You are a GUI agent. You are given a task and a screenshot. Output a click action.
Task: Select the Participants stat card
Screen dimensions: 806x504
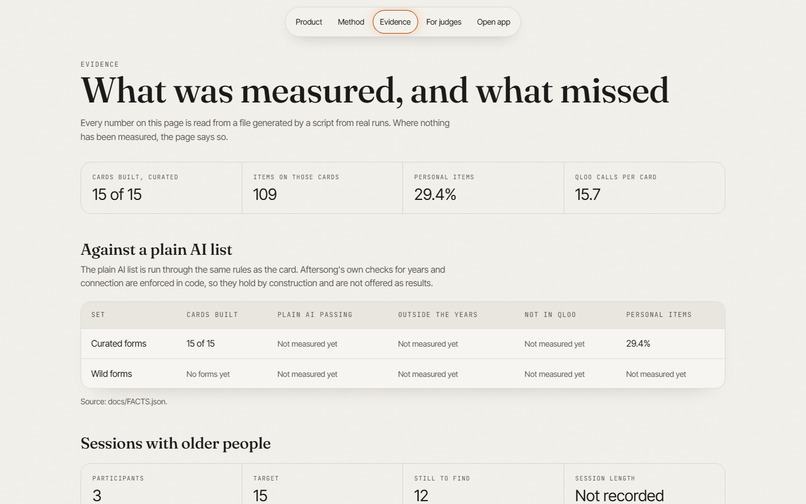point(161,484)
